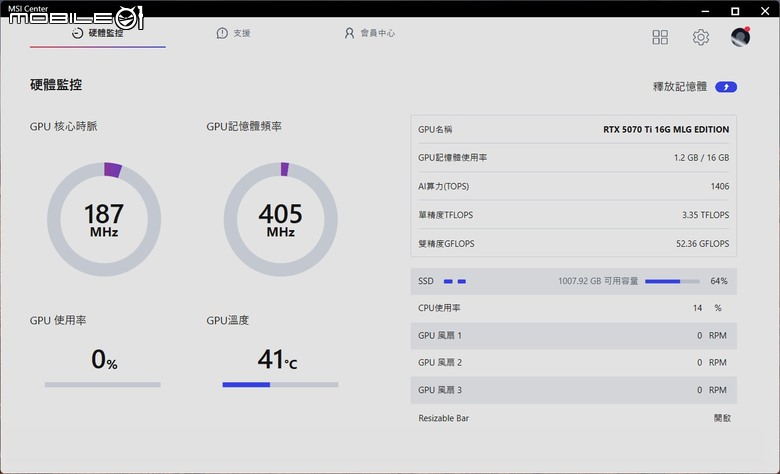Click the GPU usage progress bar

[x=102, y=384]
